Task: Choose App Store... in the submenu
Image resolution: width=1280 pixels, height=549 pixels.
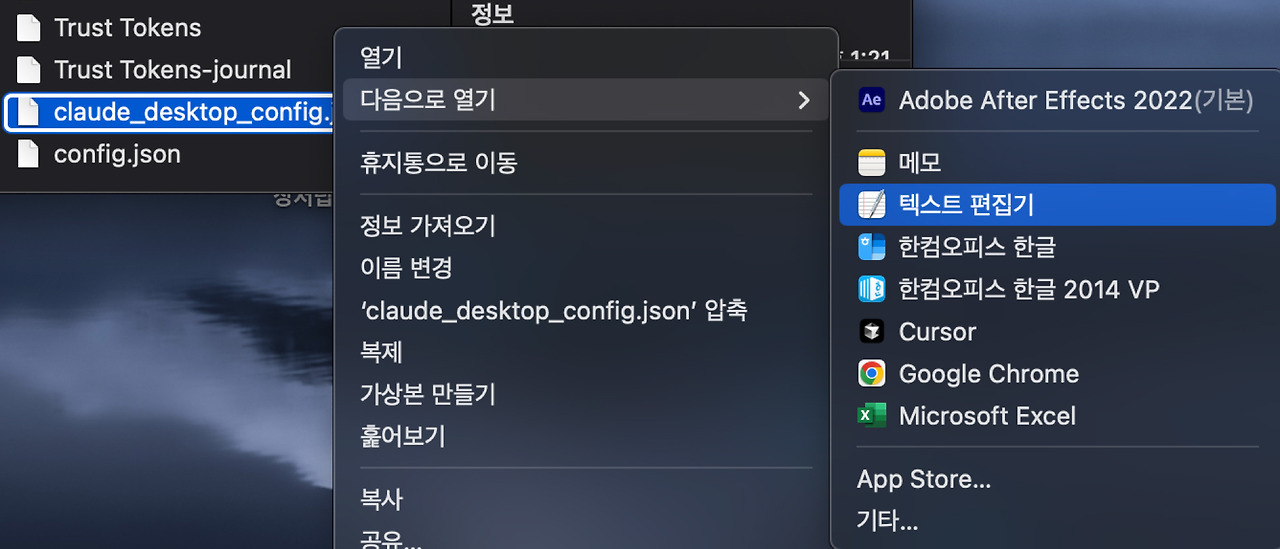Action: click(x=1058, y=480)
